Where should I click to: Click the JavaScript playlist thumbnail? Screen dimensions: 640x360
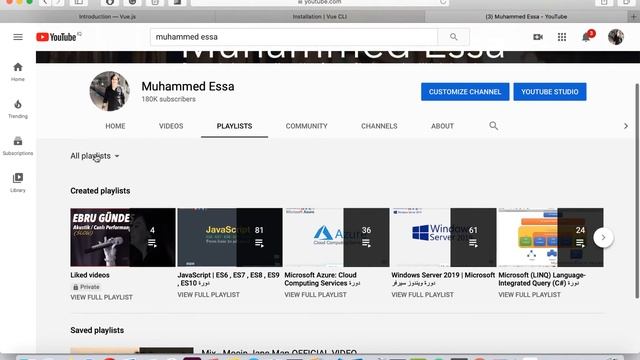tap(230, 238)
